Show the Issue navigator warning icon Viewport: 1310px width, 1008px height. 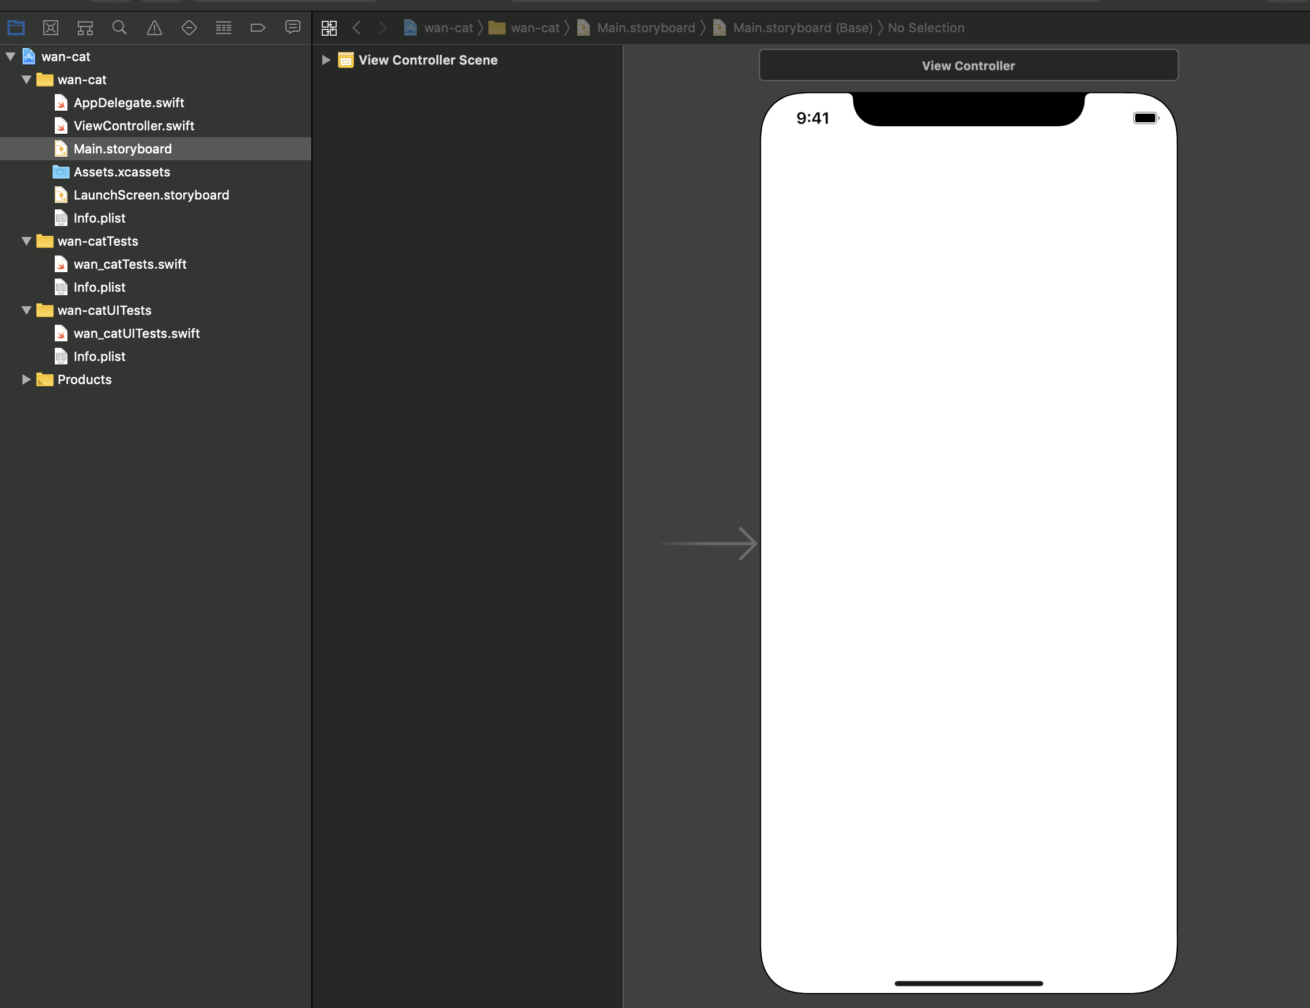(x=154, y=28)
